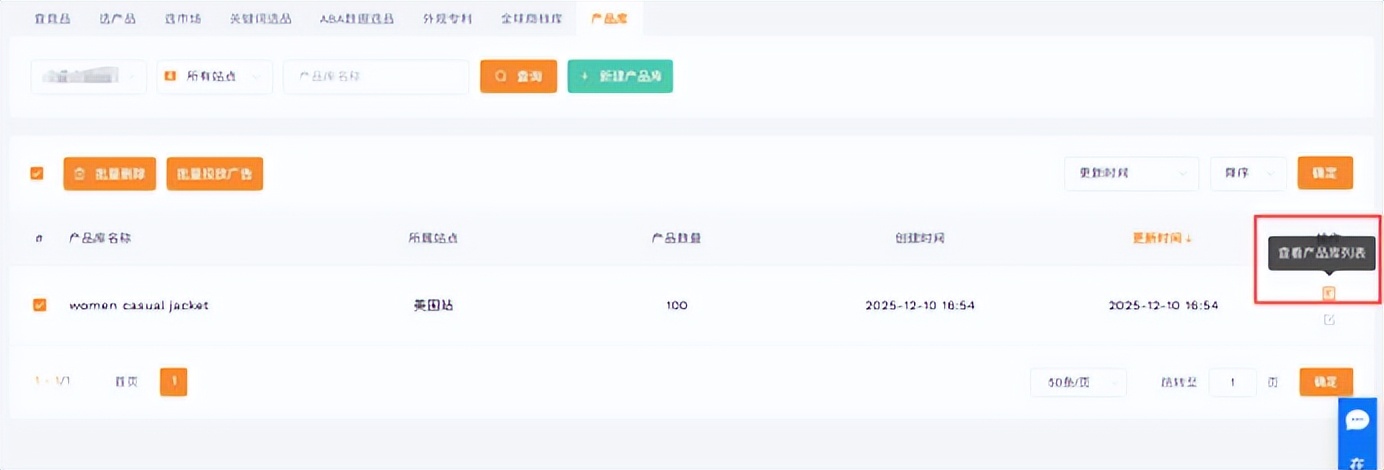
Task: Switch to the 选市场 tab
Action: coord(183,19)
